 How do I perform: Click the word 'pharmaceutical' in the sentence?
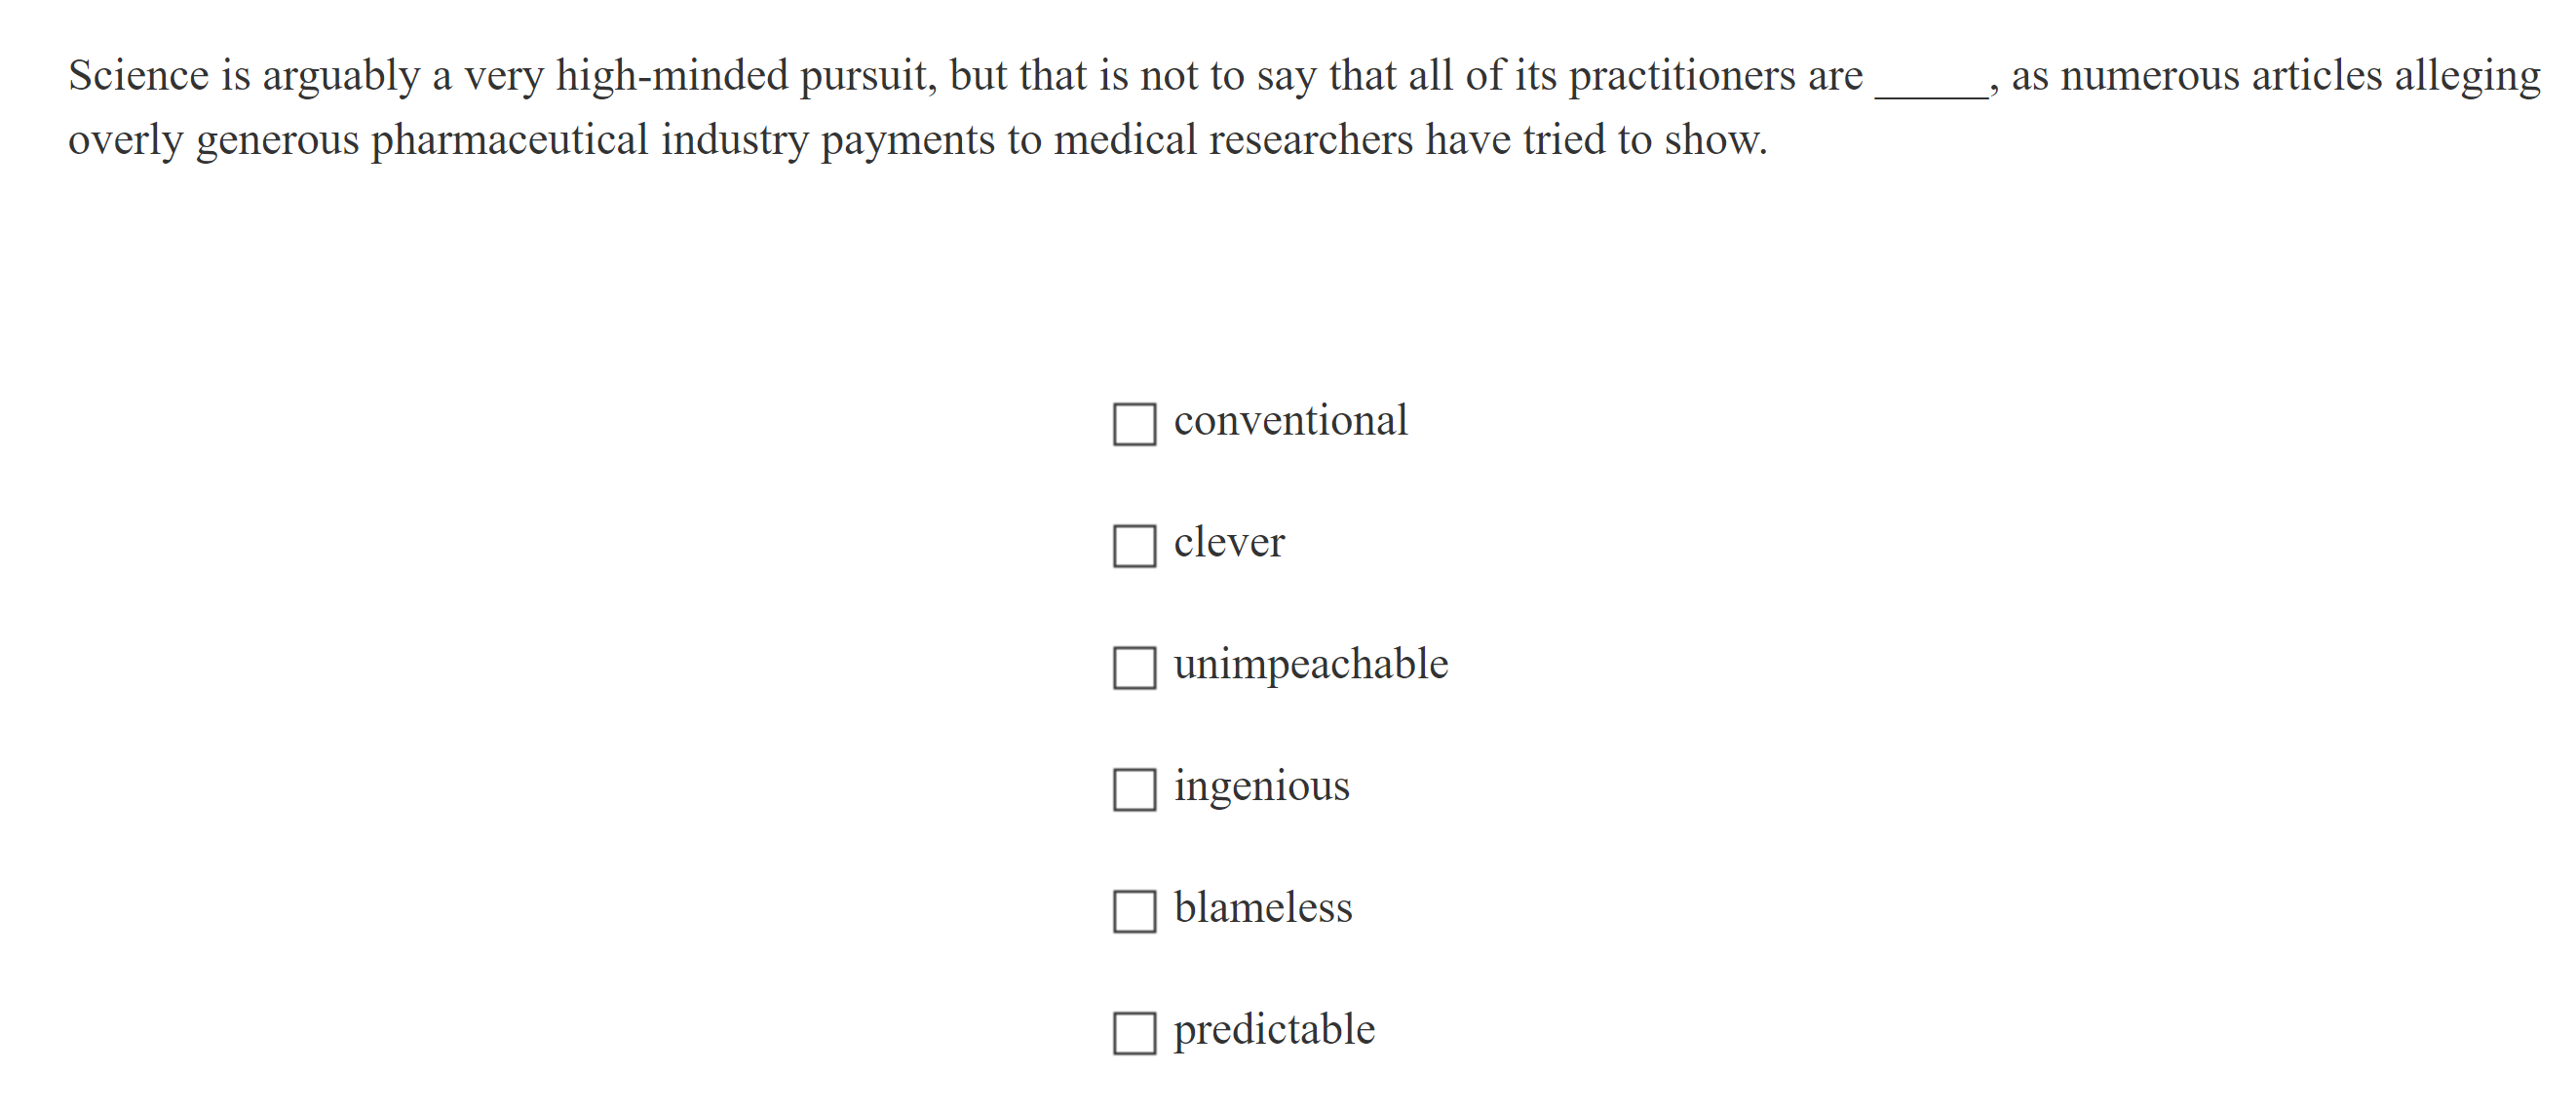tap(510, 141)
